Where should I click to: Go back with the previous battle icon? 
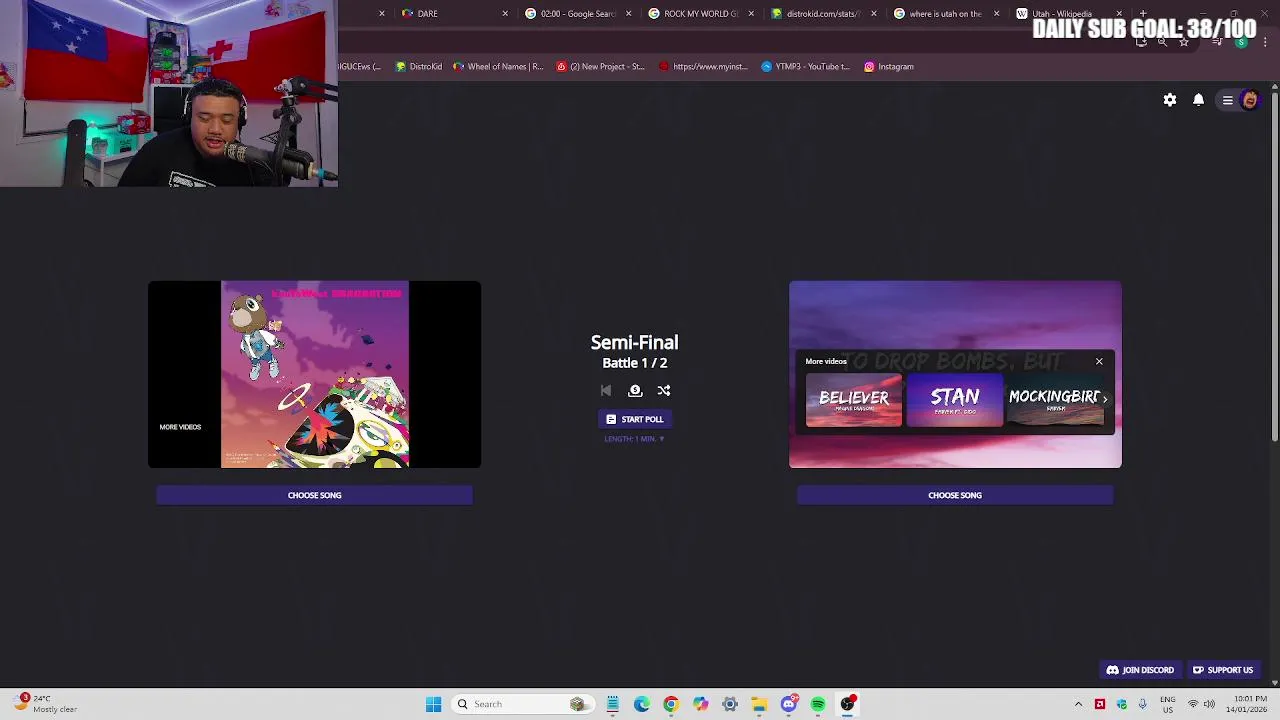tap(606, 391)
